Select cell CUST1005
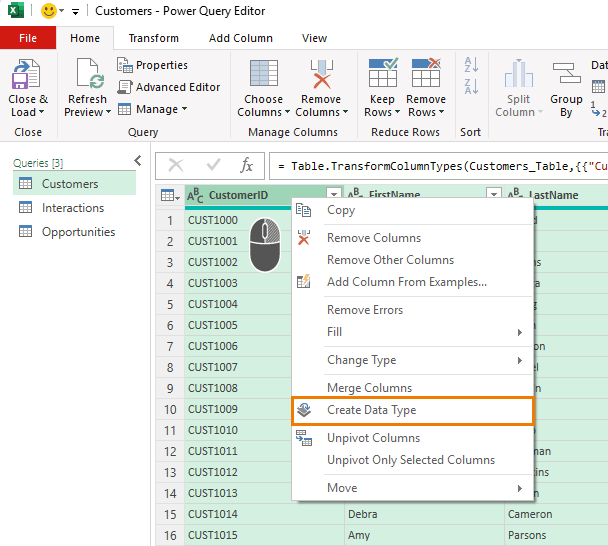 [x=238, y=325]
